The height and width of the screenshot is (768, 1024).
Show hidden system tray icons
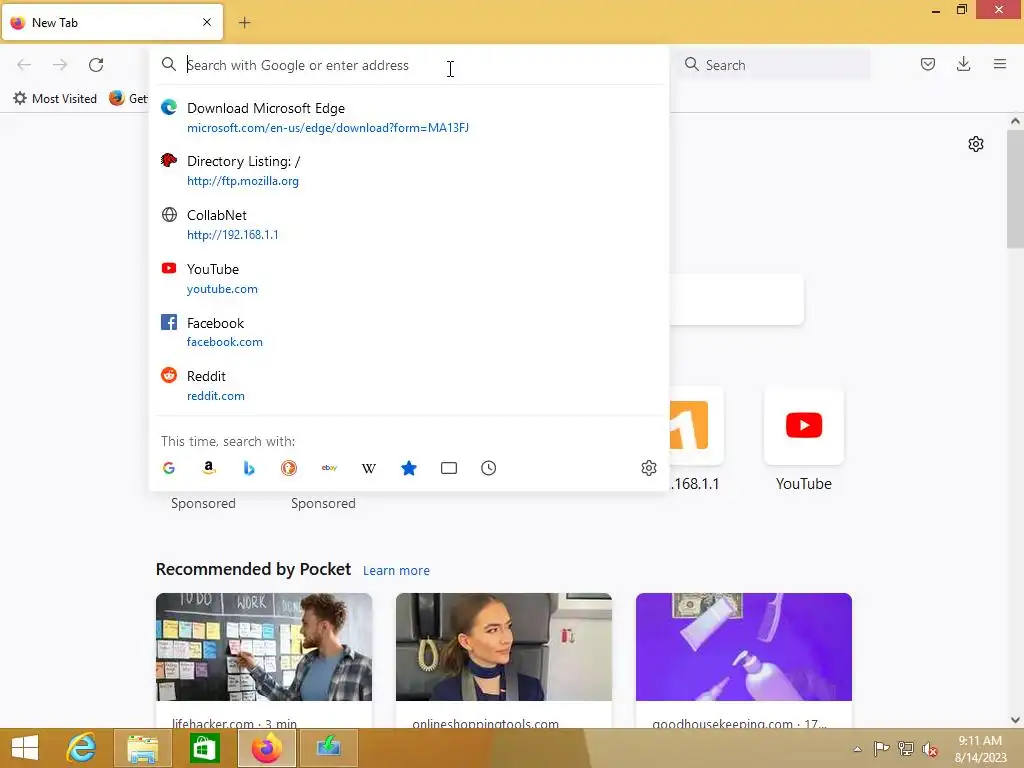pos(857,749)
